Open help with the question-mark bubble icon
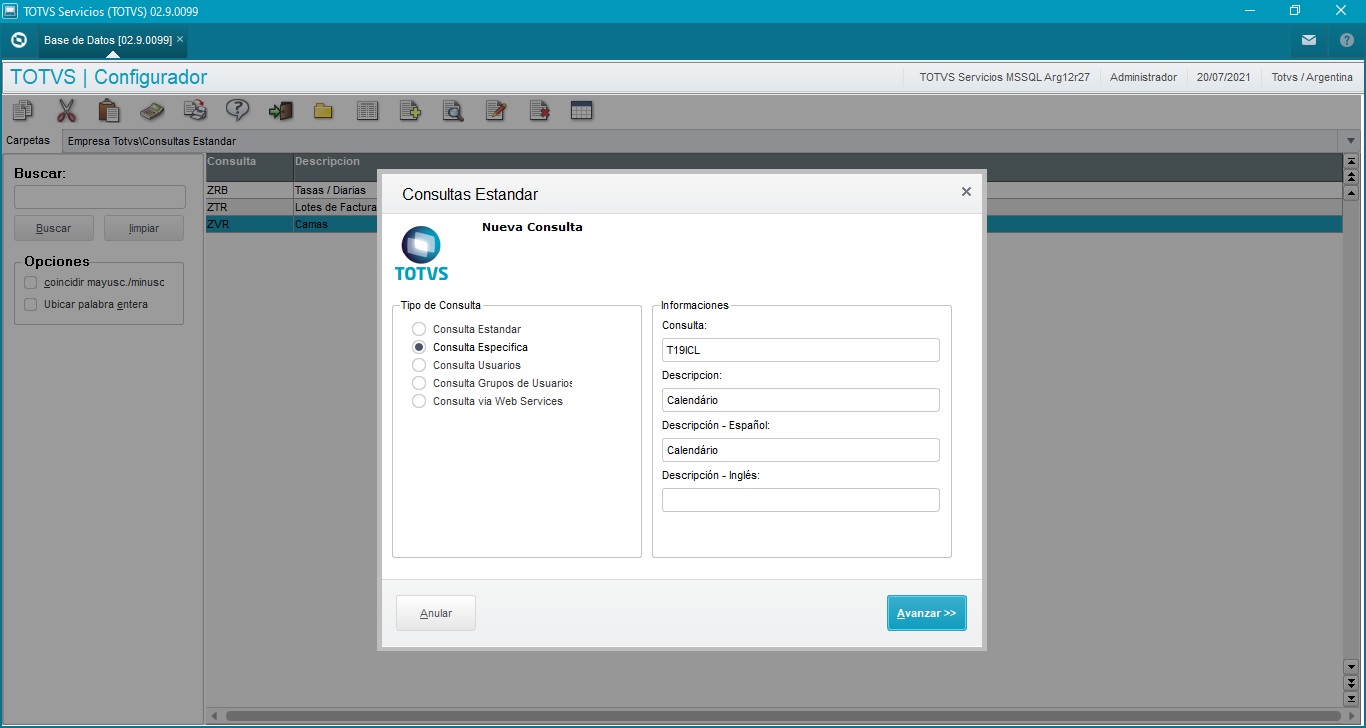The width and height of the screenshot is (1366, 728). pos(238,111)
